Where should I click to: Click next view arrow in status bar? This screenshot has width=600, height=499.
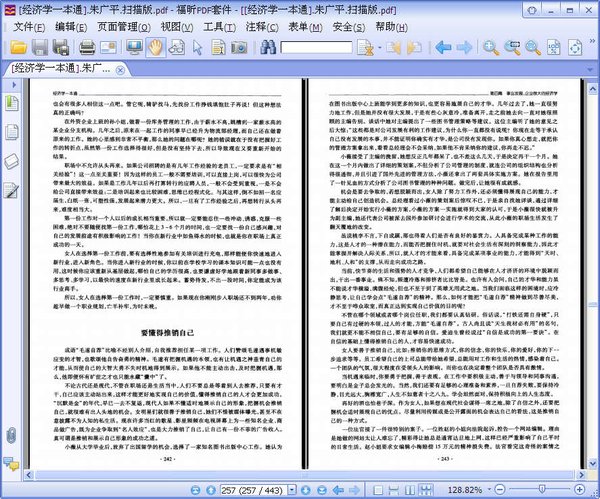click(355, 490)
